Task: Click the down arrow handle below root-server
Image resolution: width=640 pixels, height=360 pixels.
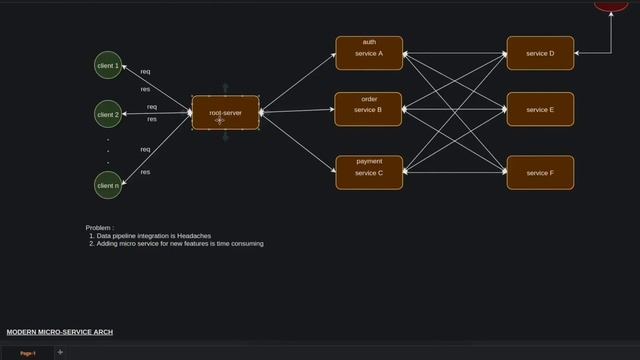Action: pos(225,138)
